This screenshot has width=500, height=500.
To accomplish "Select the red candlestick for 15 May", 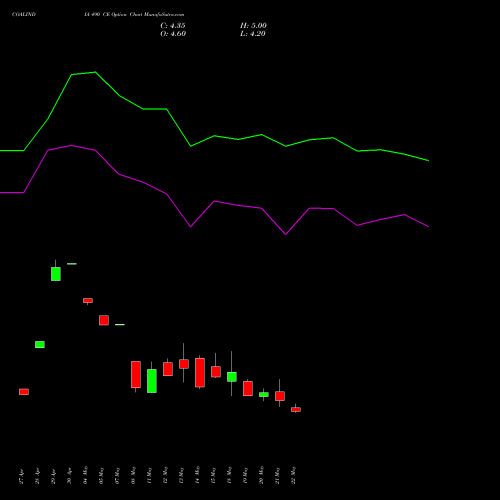I will click(216, 372).
